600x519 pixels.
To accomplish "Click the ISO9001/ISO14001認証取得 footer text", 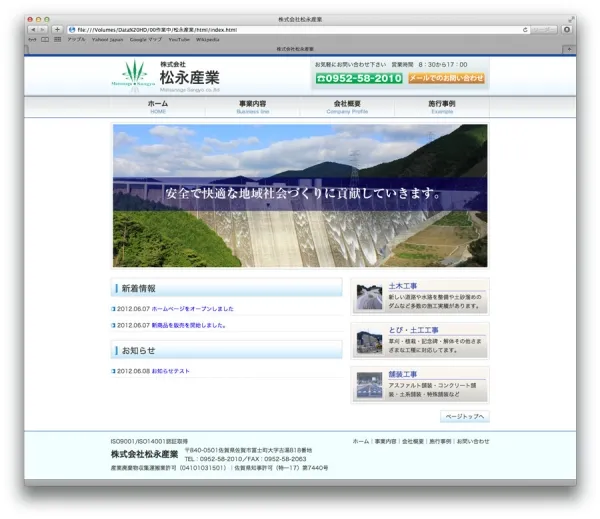I will (149, 441).
